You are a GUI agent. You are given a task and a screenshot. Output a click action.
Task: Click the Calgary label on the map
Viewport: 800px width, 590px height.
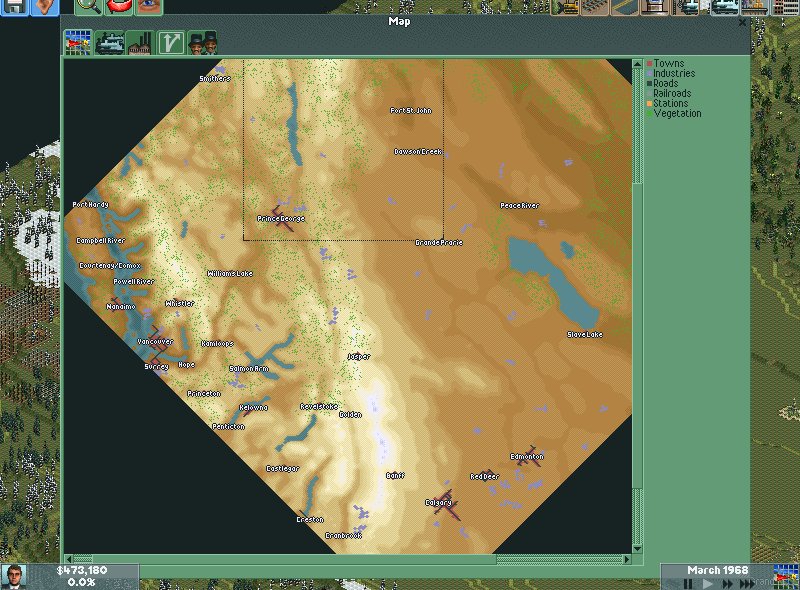pos(438,503)
